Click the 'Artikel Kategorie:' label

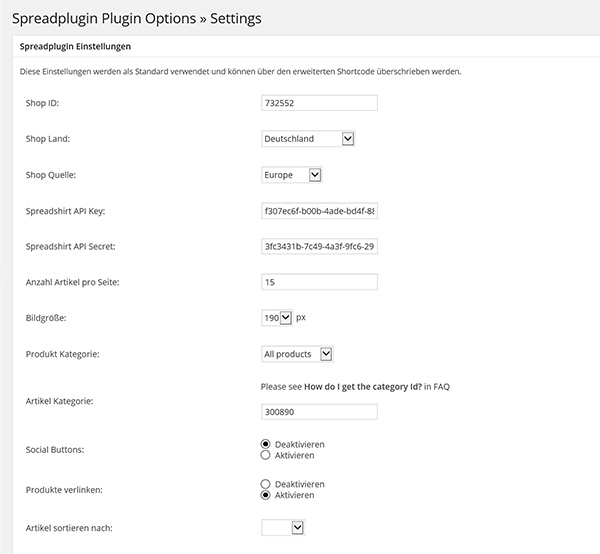(x=59, y=401)
